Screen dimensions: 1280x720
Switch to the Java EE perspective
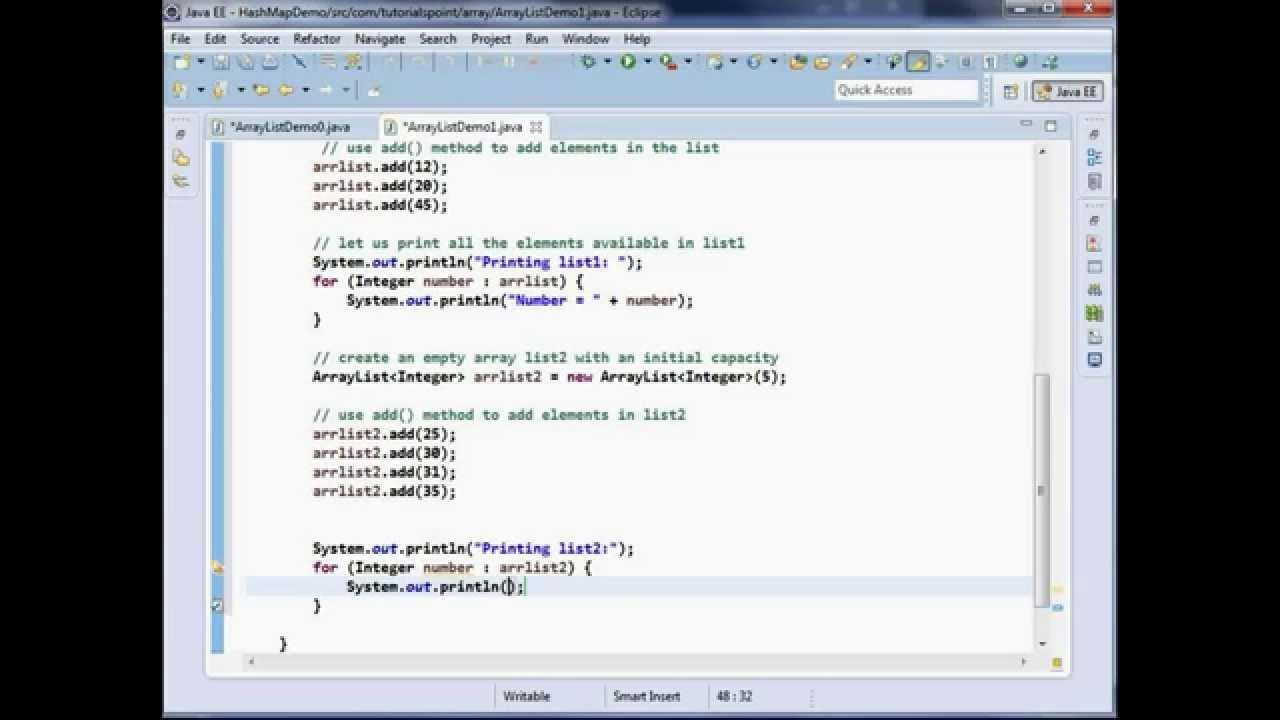(x=1068, y=91)
